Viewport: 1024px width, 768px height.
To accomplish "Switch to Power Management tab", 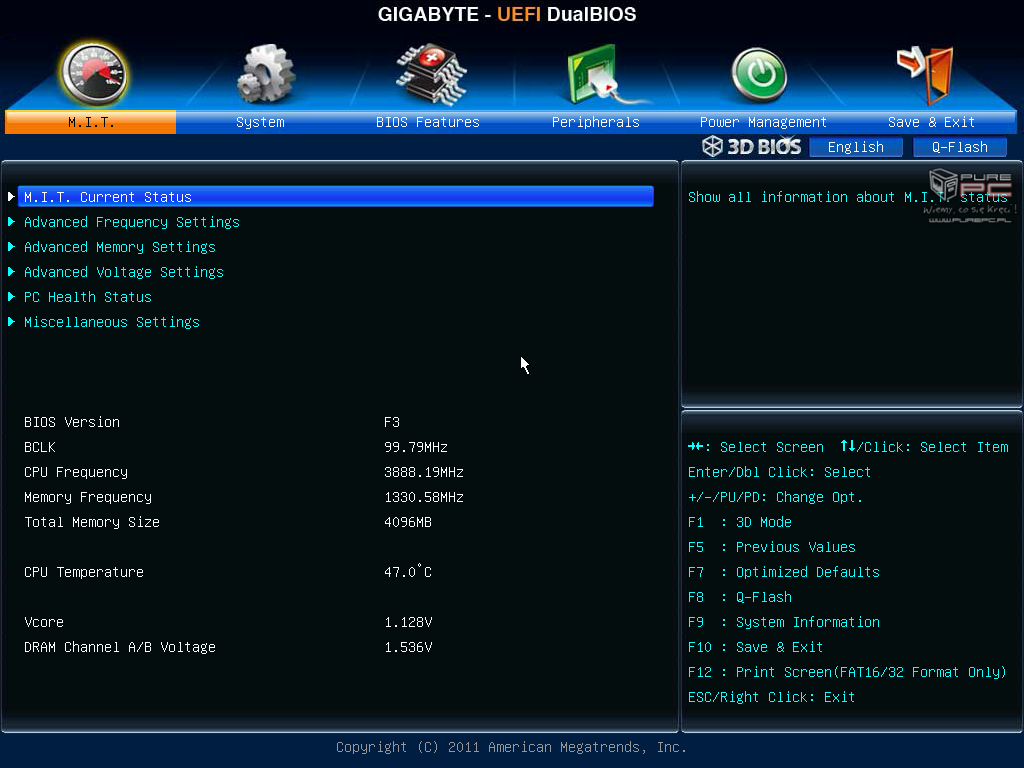I will tap(763, 122).
